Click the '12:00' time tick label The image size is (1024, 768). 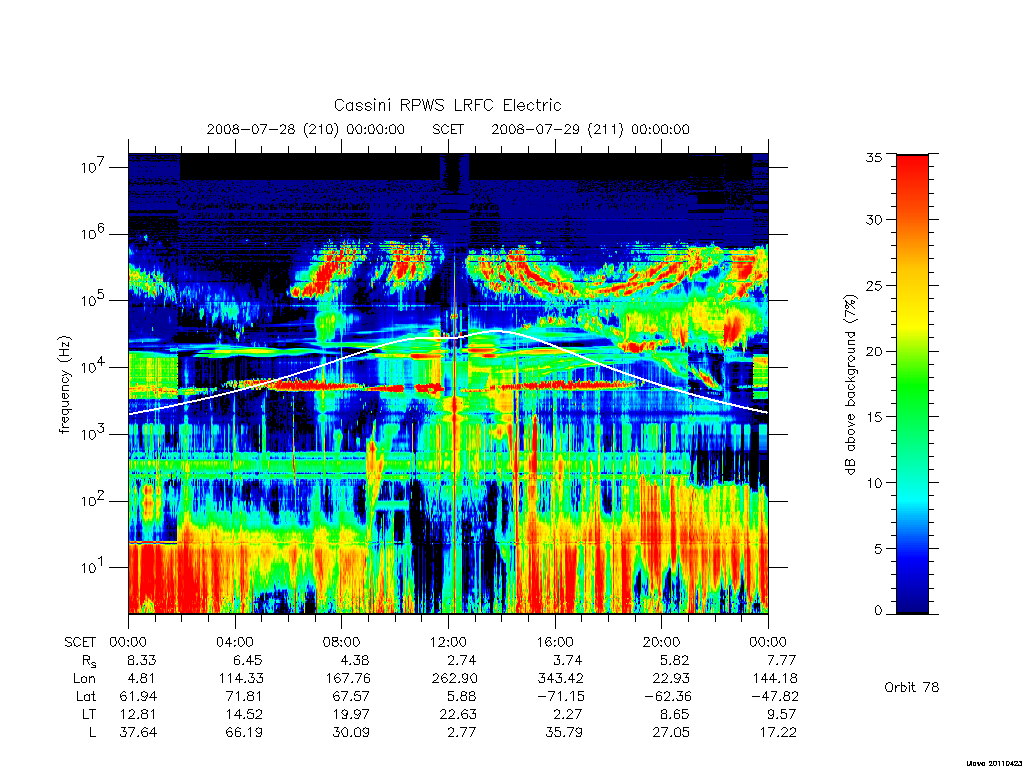tap(448, 642)
